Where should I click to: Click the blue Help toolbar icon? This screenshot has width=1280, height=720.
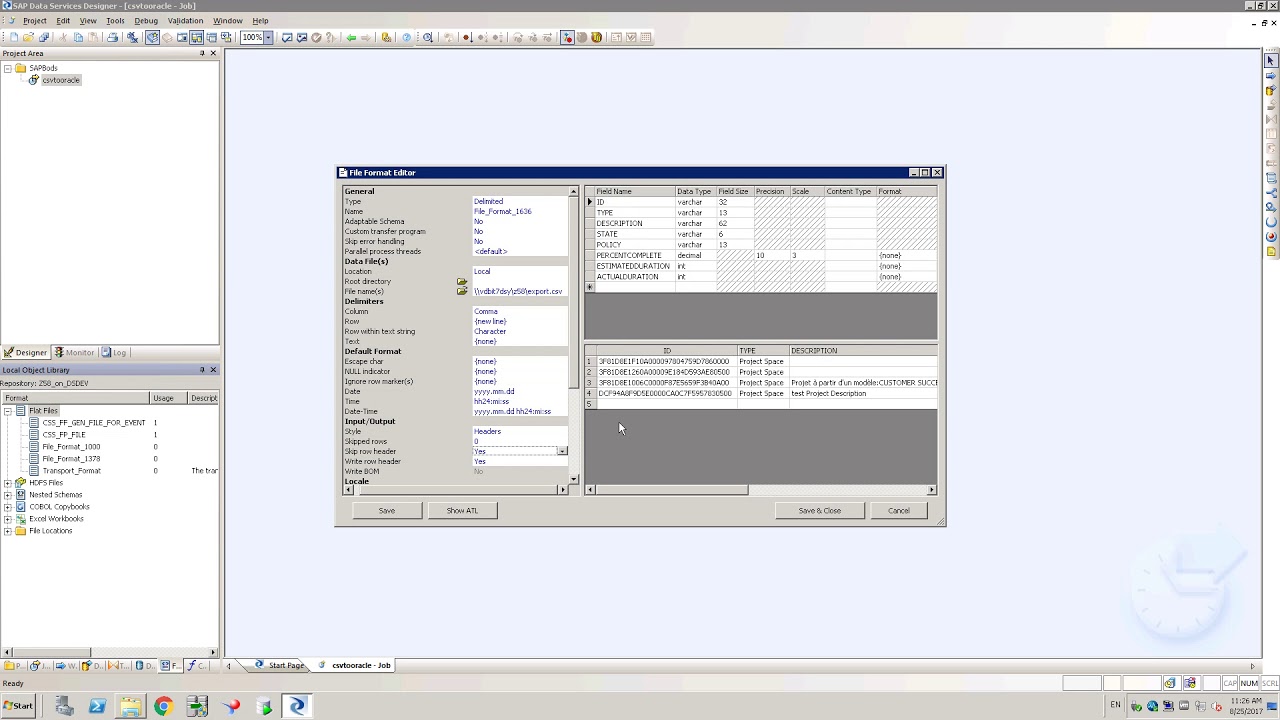pyautogui.click(x=407, y=37)
